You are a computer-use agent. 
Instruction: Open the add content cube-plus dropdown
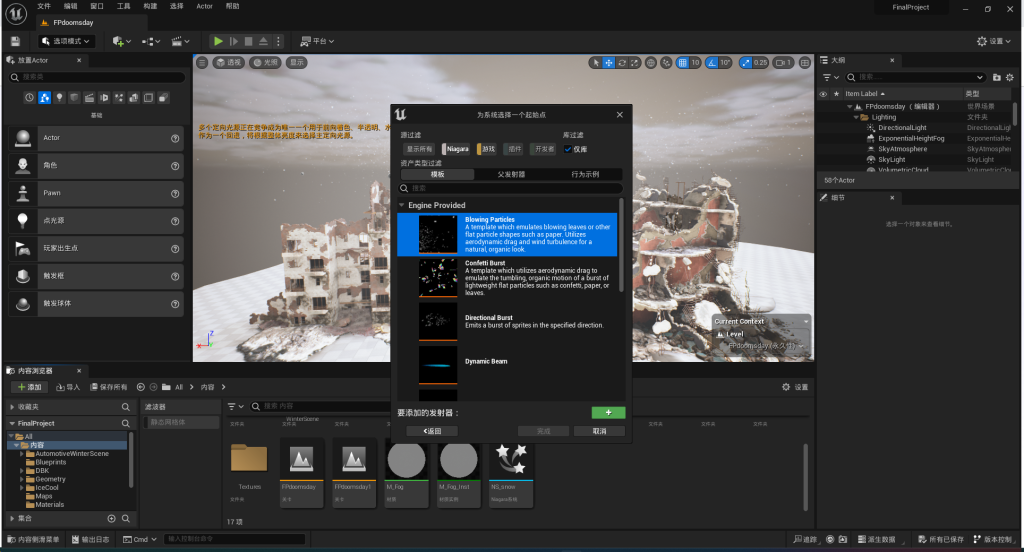(x=121, y=41)
